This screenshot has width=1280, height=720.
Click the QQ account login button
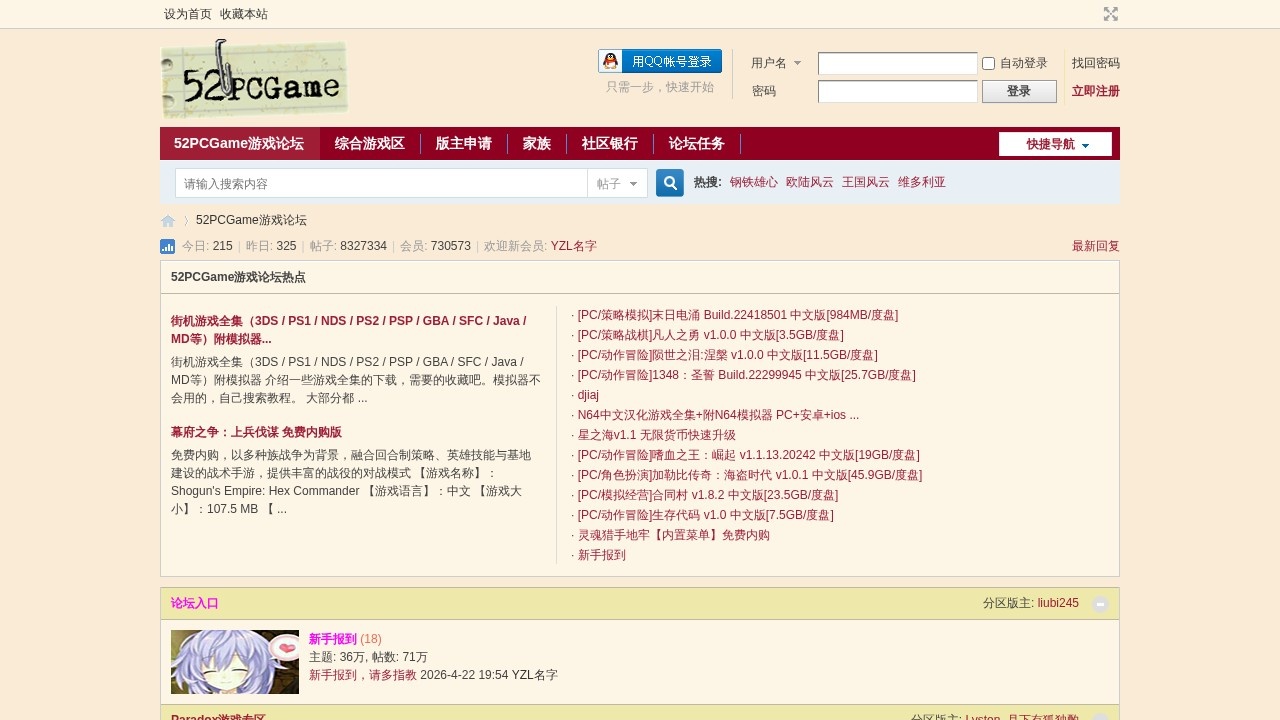click(x=660, y=61)
